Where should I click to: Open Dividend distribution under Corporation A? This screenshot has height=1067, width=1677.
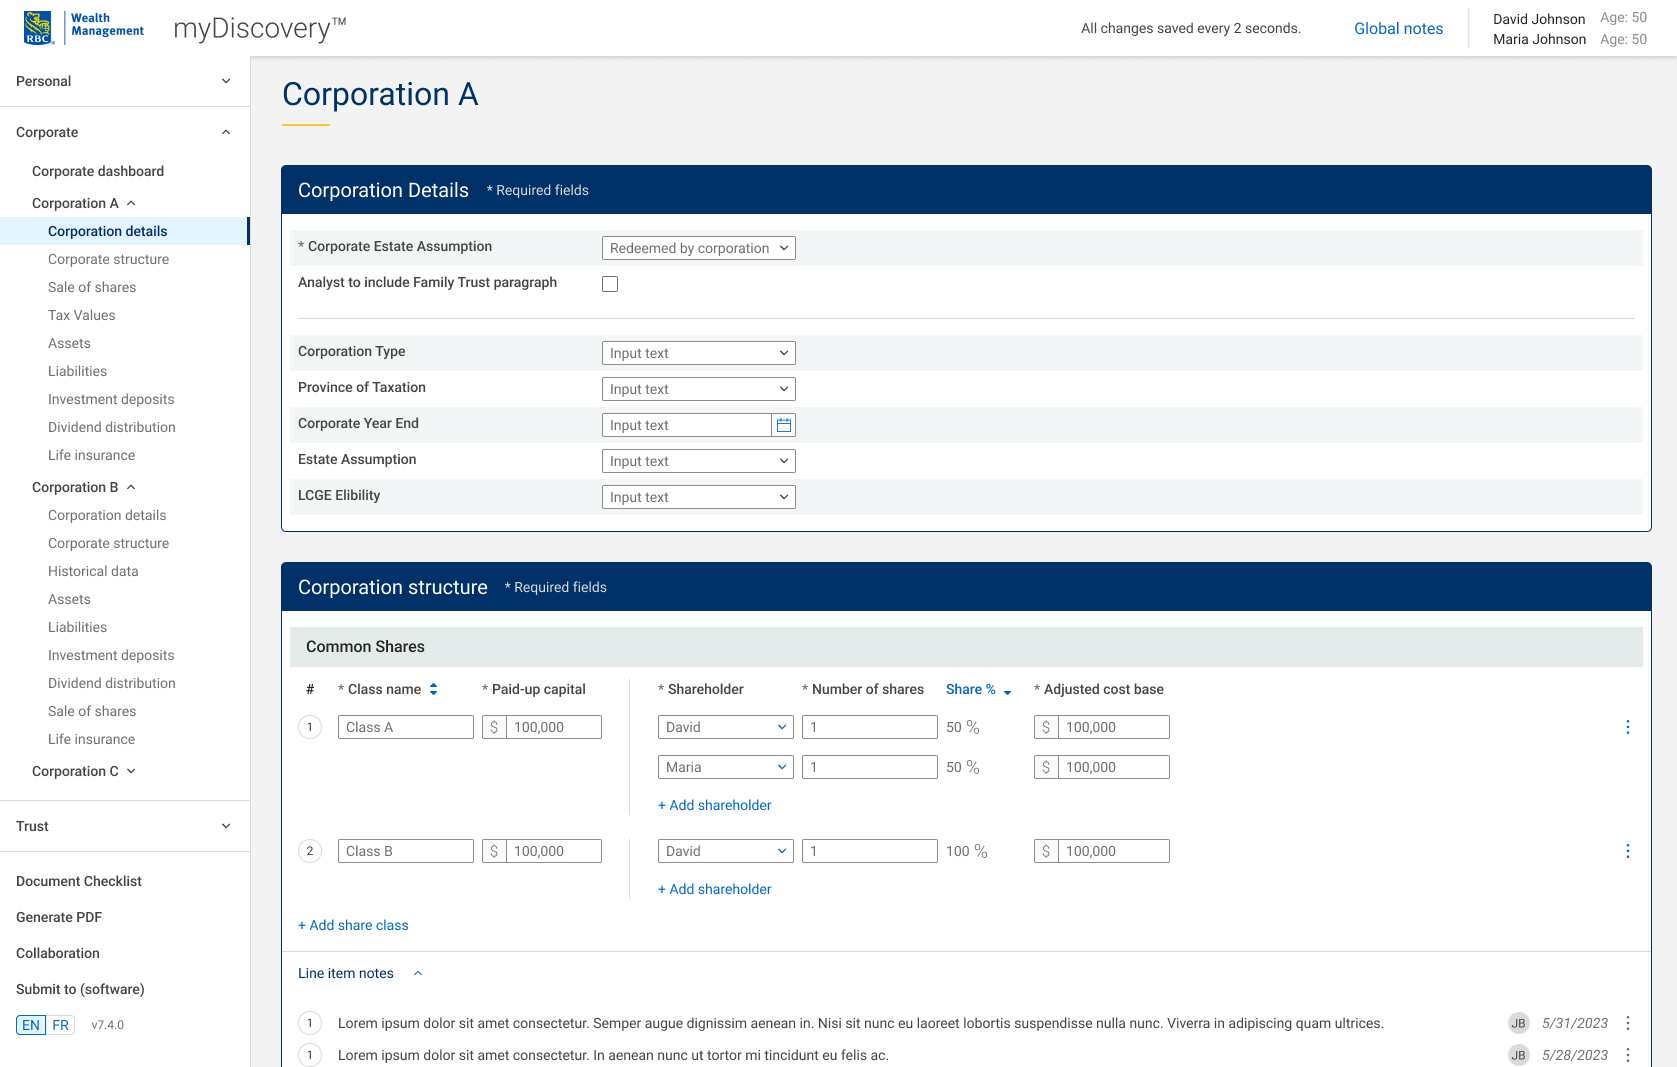(112, 427)
